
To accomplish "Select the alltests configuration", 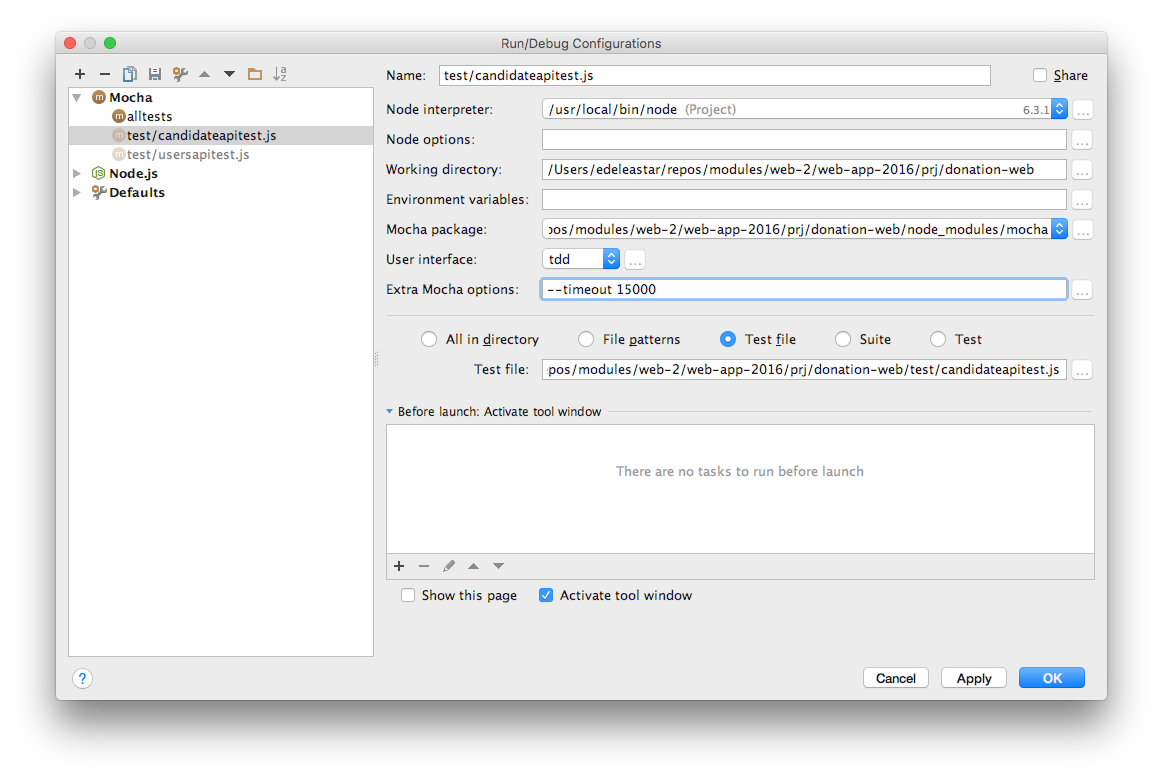I will pyautogui.click(x=149, y=116).
